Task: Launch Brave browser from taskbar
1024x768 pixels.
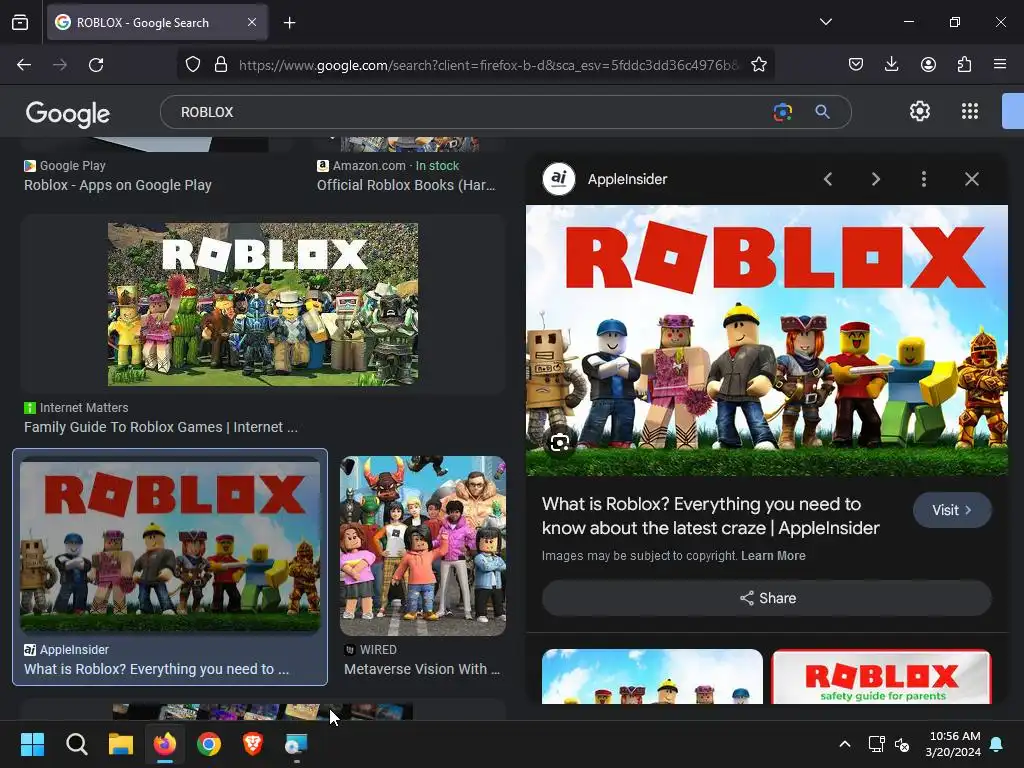Action: pos(253,744)
